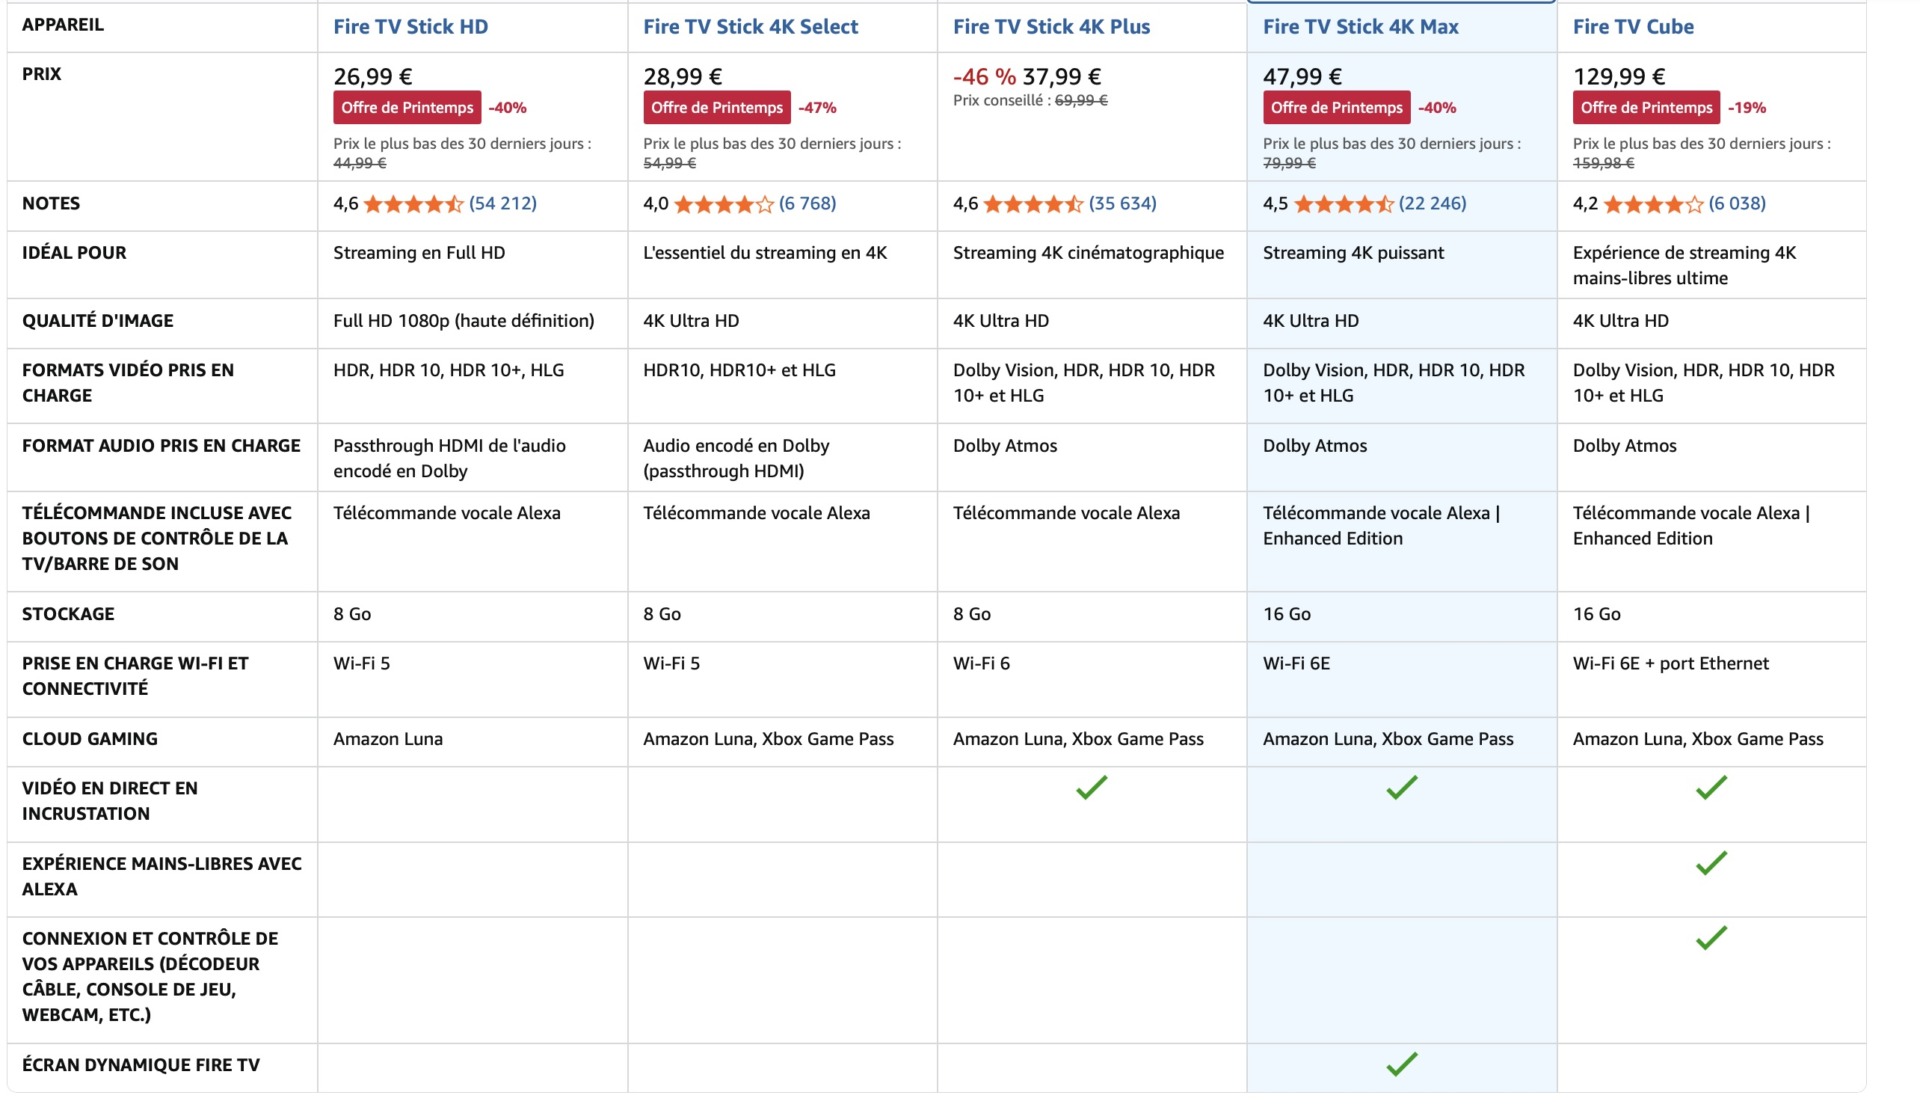Open the Fire TV Stick 4K Max link
This screenshot has width=1920, height=1119.
(1360, 27)
